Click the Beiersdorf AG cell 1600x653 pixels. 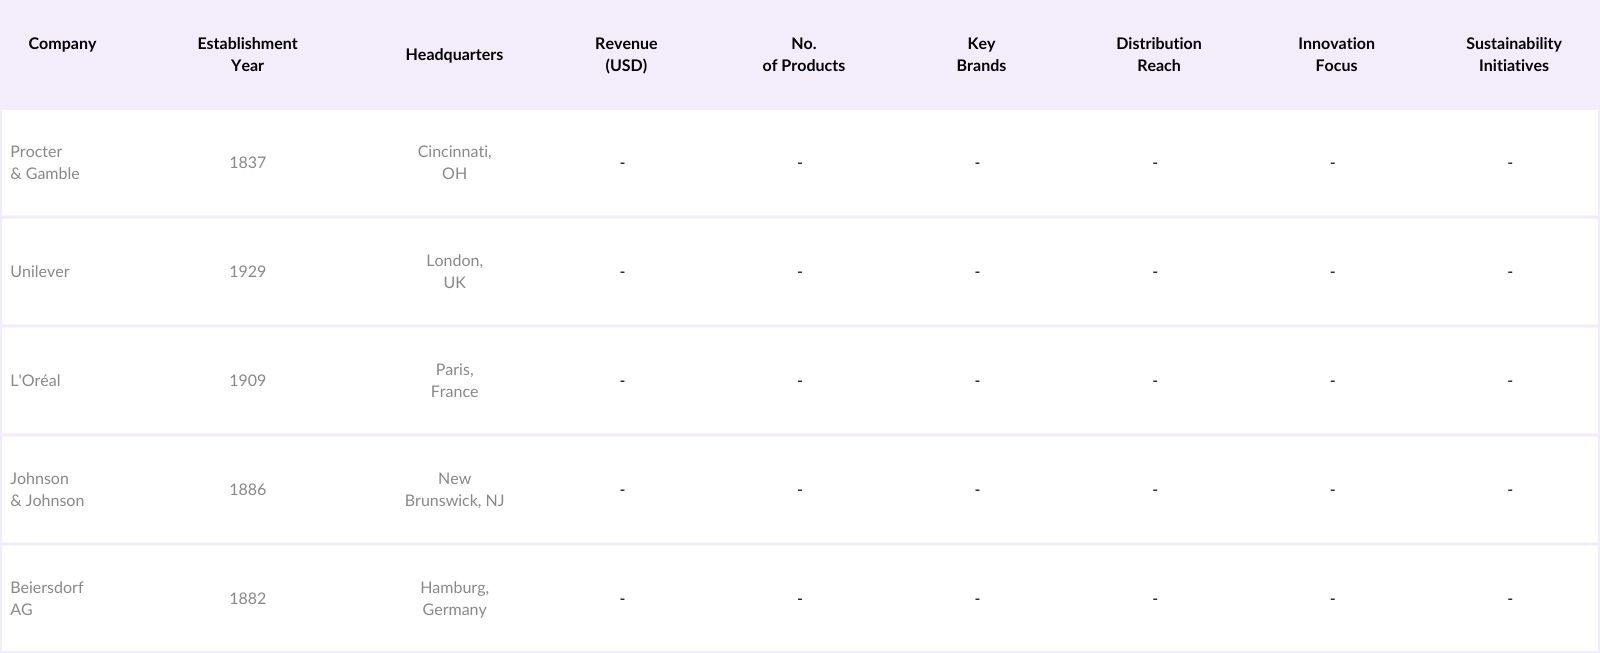[46, 598]
